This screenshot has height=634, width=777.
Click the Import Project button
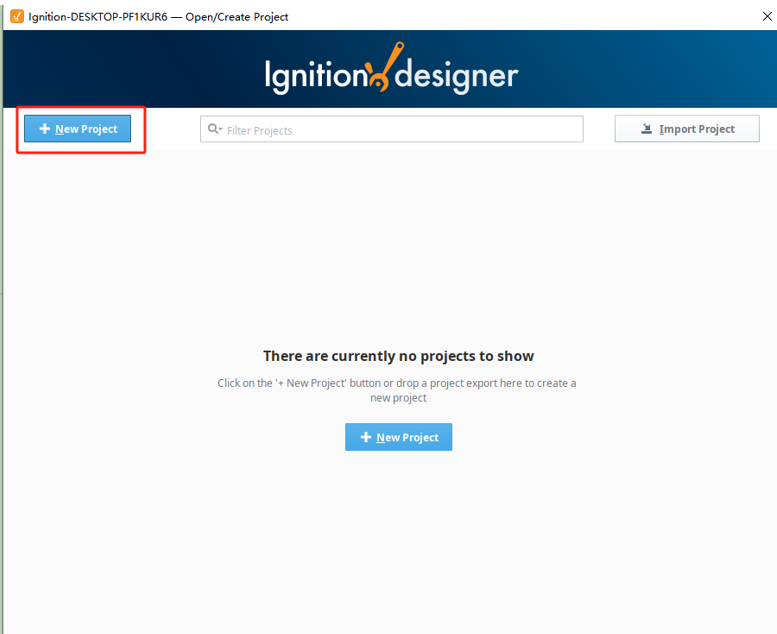[x=687, y=129]
